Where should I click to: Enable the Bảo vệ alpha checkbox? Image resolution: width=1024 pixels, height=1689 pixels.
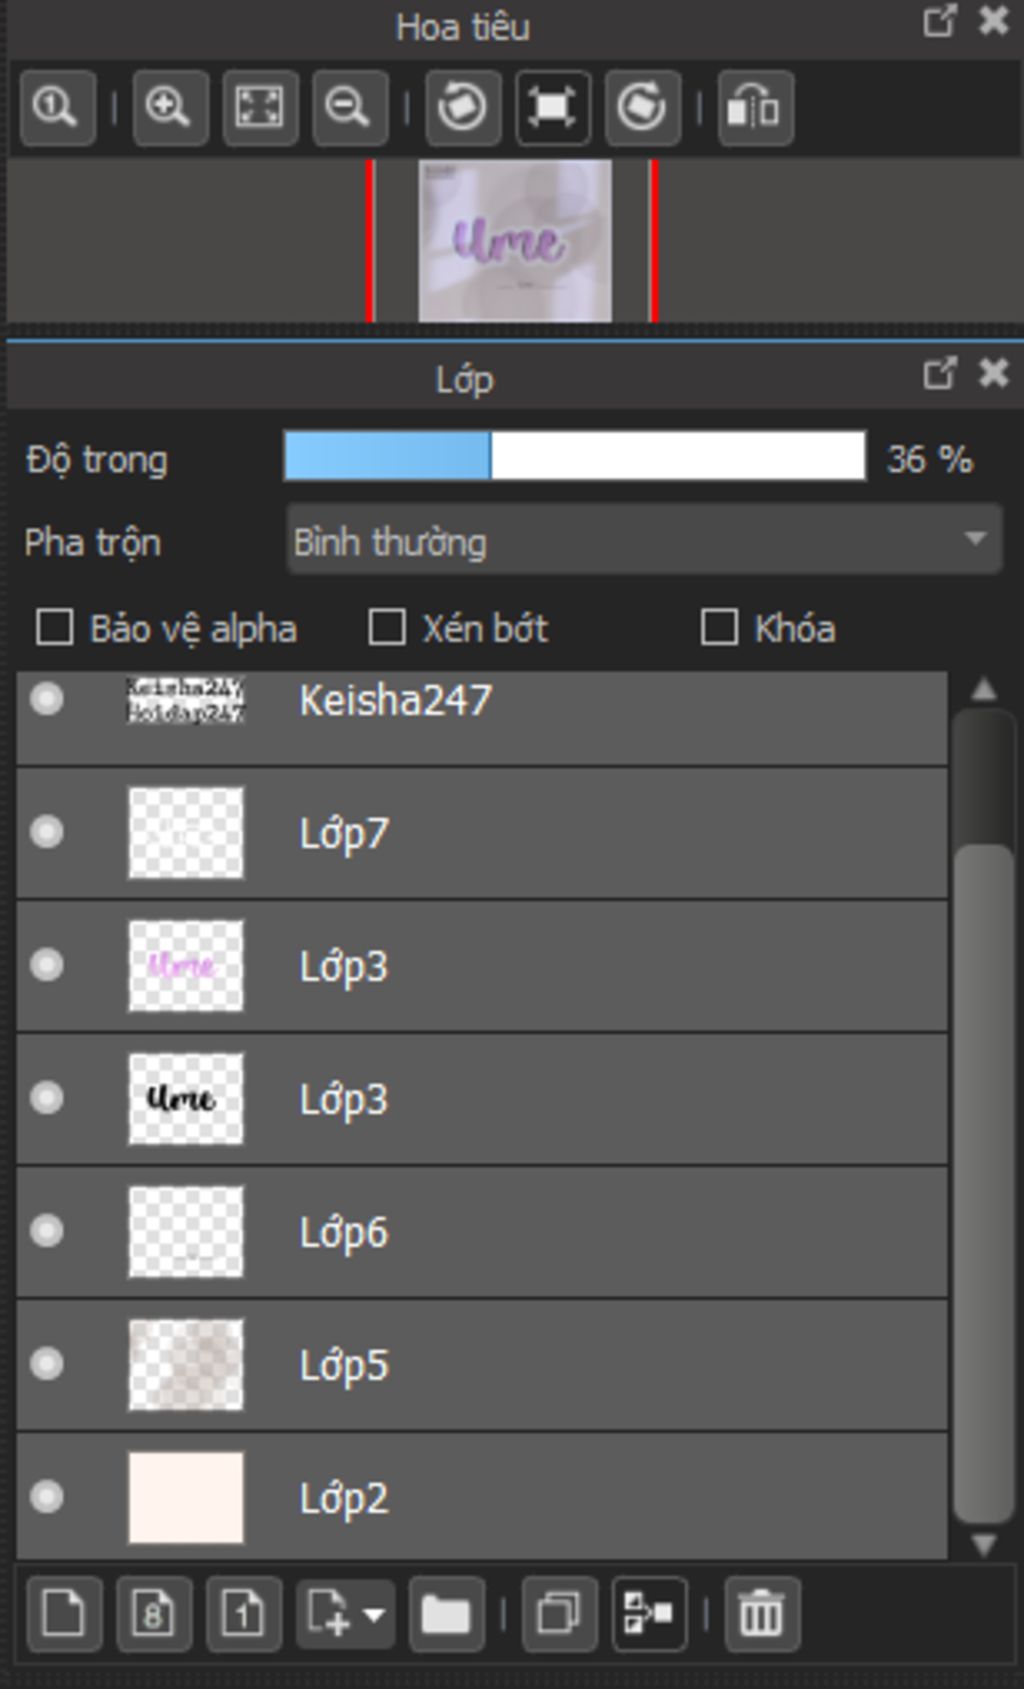(54, 628)
